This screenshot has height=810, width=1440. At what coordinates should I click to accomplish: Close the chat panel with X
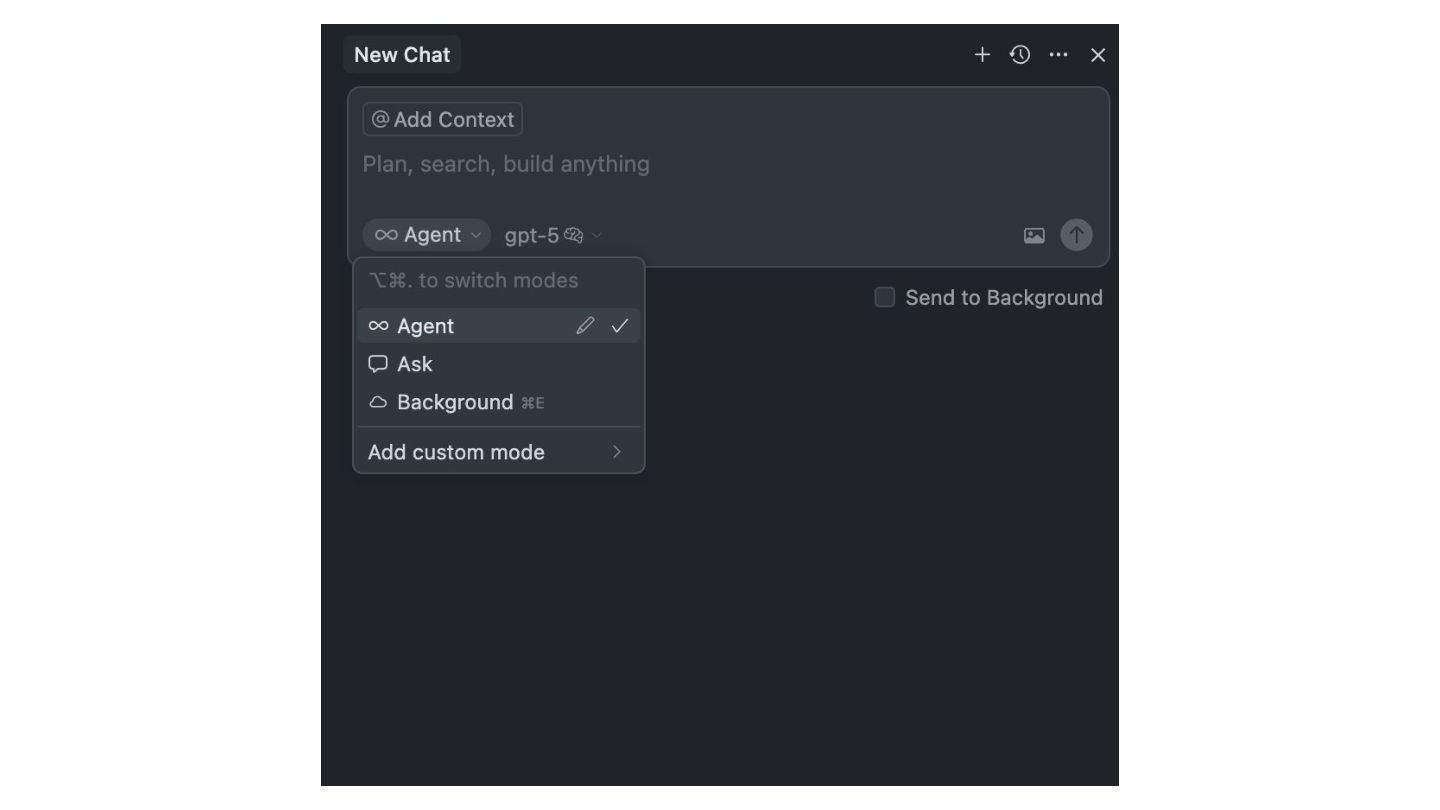[x=1098, y=55]
